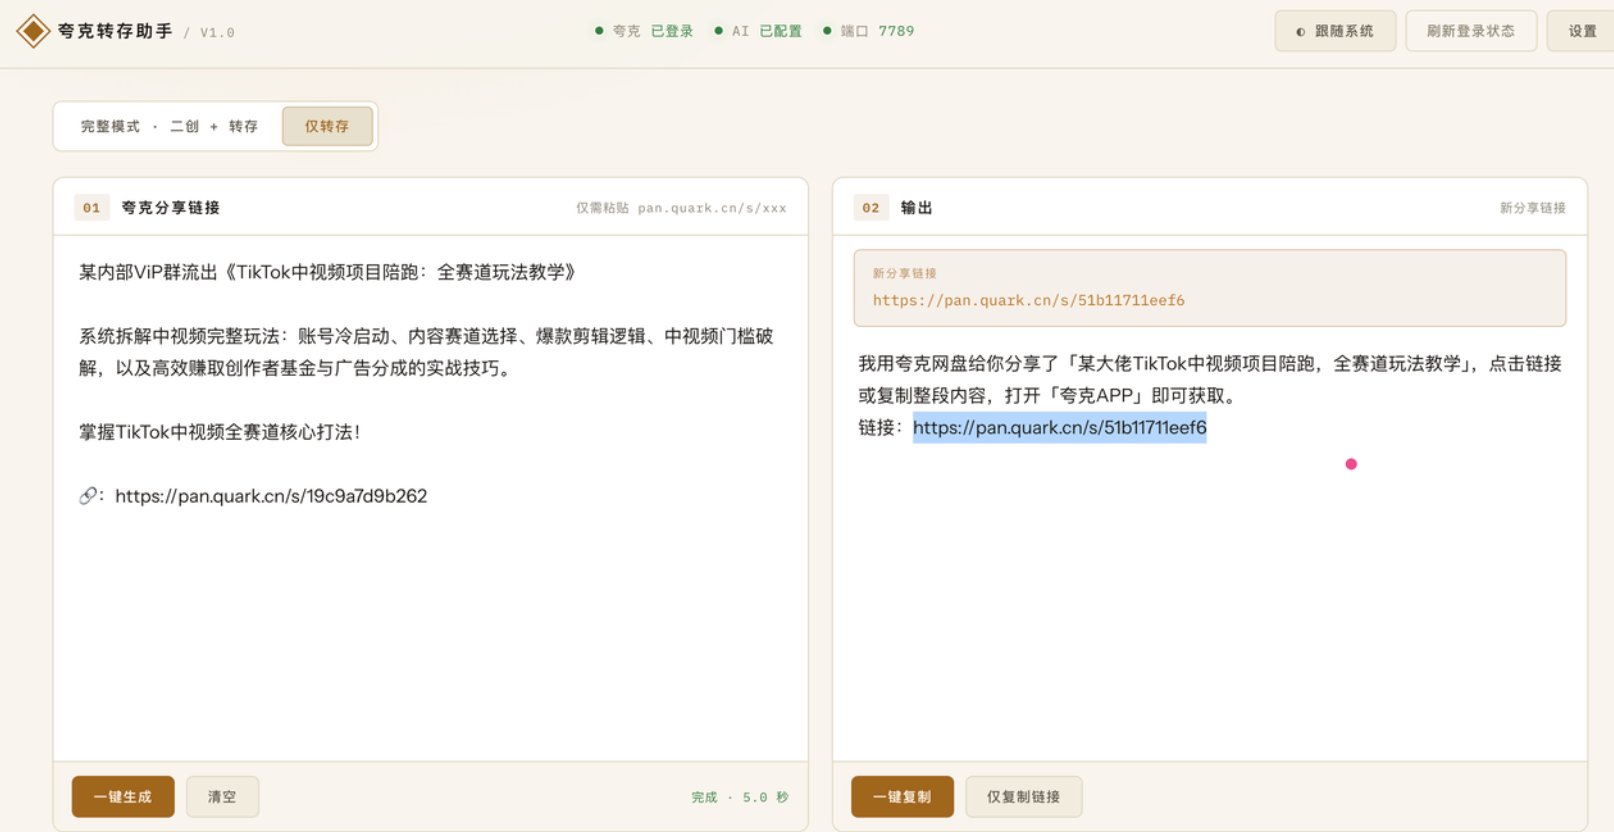
Task: Click the link emoji icon before the input URL
Action: [88, 496]
